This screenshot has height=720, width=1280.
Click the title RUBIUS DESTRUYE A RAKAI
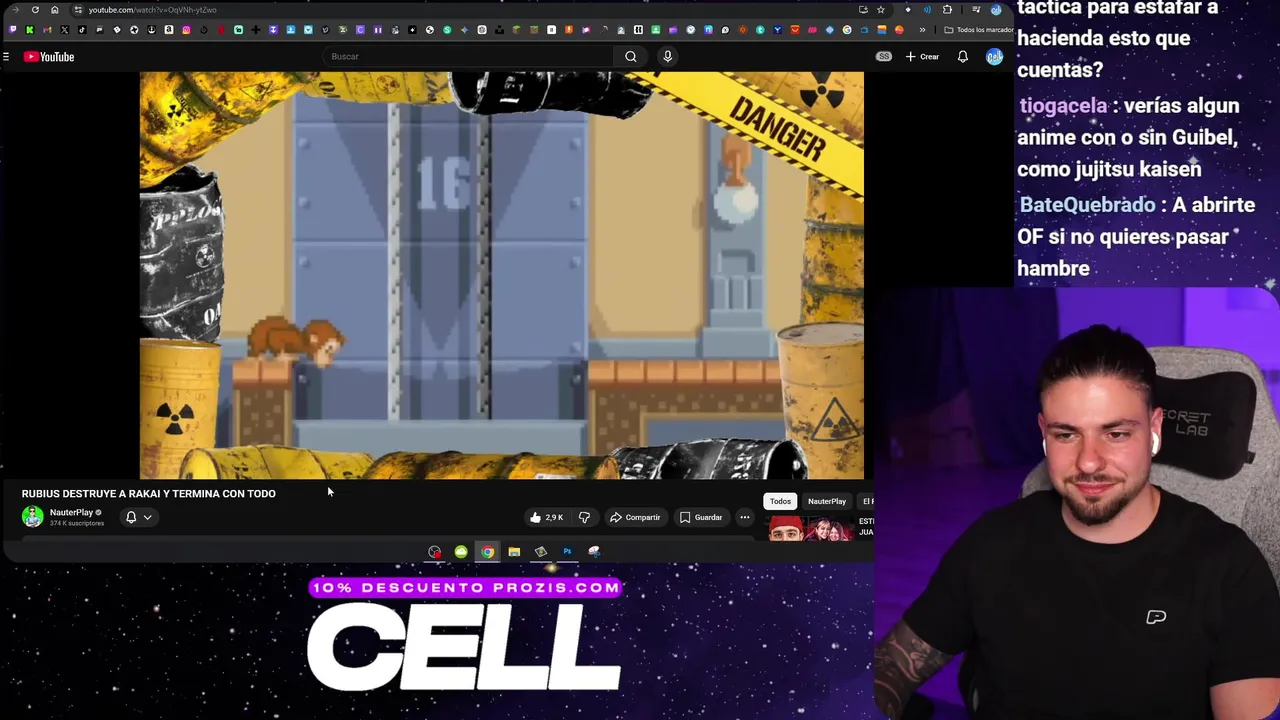click(x=149, y=494)
